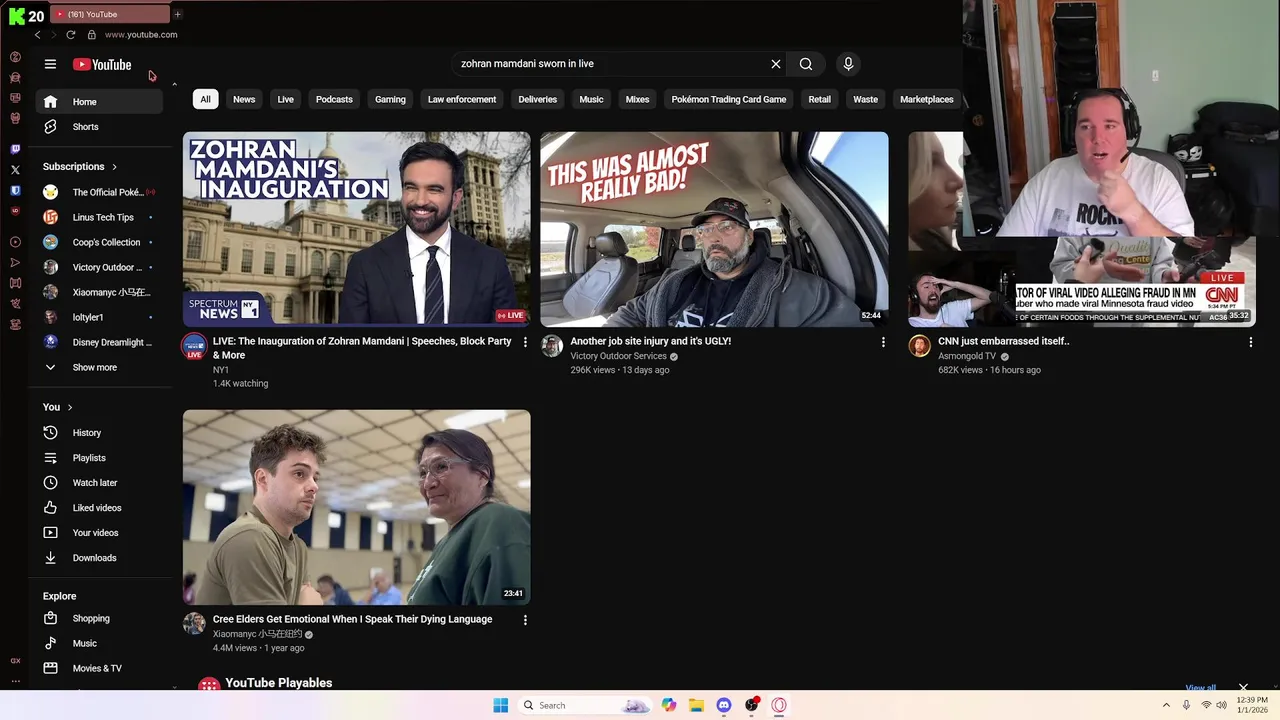Start voice search with the microphone icon
This screenshot has width=1280, height=720.
pyautogui.click(x=848, y=64)
